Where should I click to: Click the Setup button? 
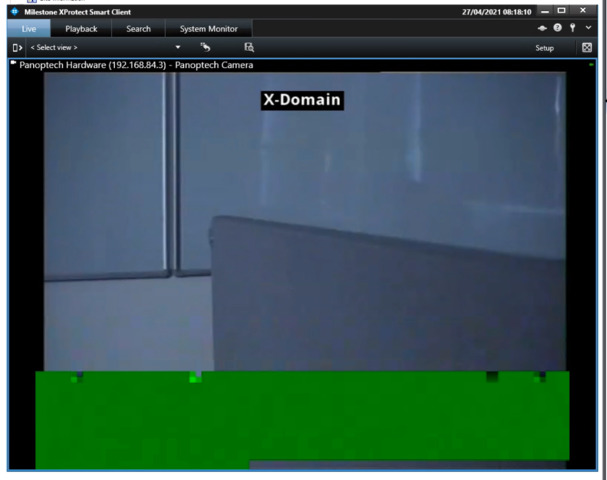(544, 47)
